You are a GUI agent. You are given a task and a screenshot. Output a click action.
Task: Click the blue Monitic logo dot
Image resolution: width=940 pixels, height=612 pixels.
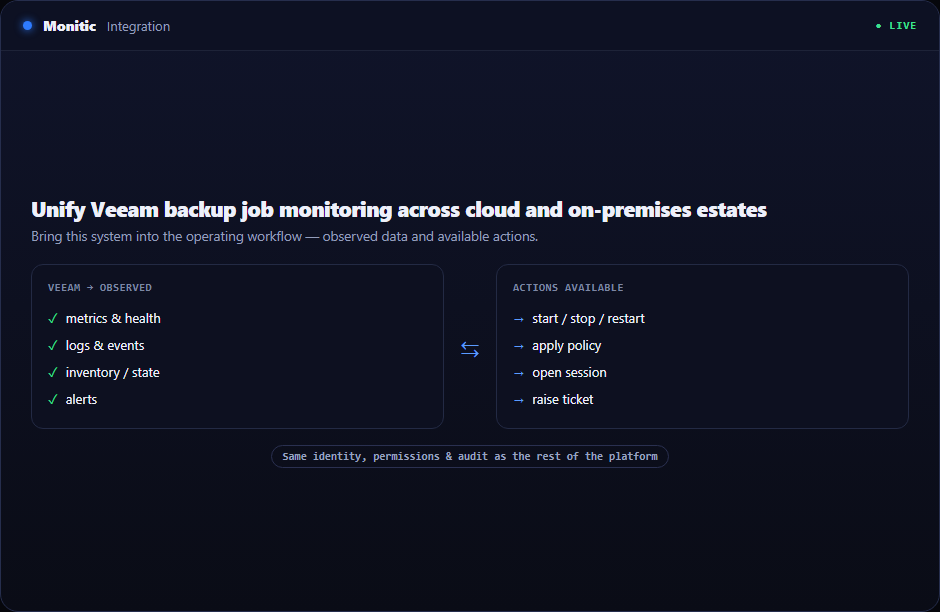[x=28, y=26]
